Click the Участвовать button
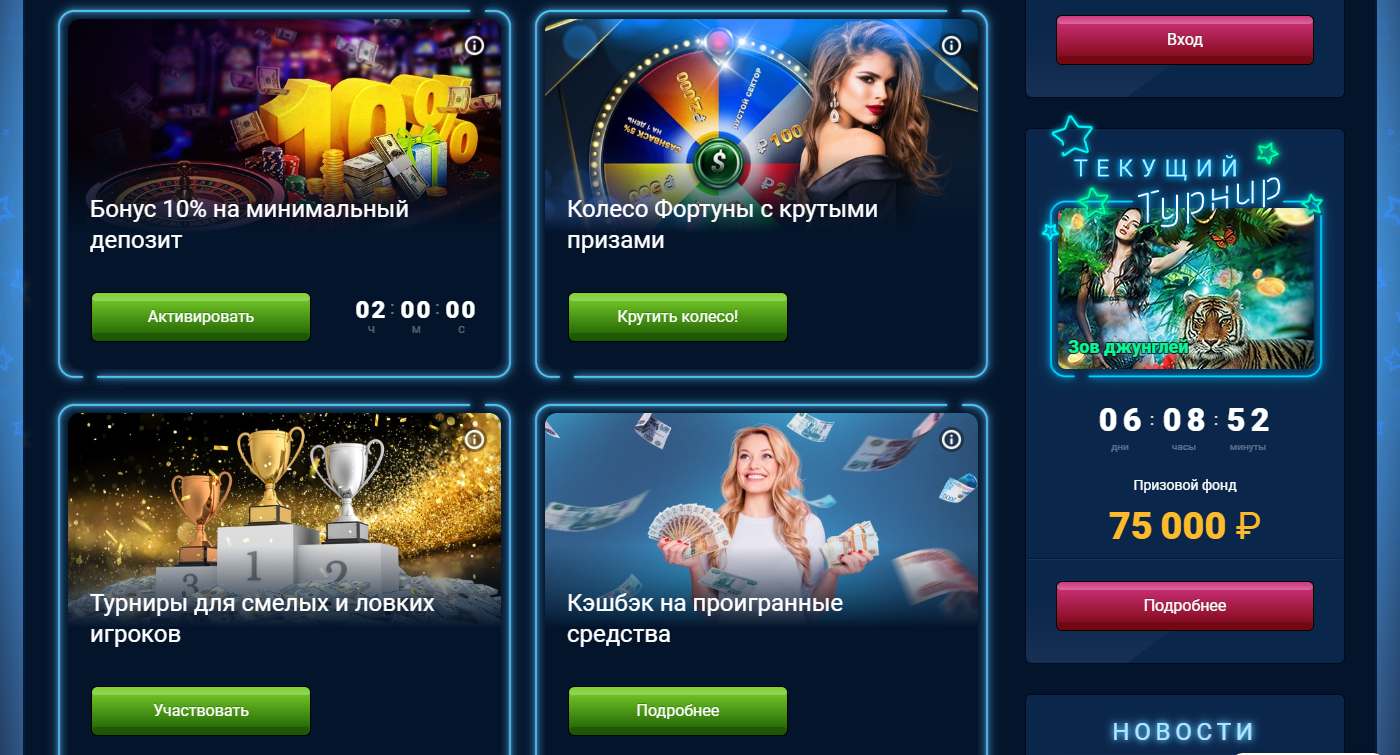This screenshot has height=755, width=1400. coord(201,711)
